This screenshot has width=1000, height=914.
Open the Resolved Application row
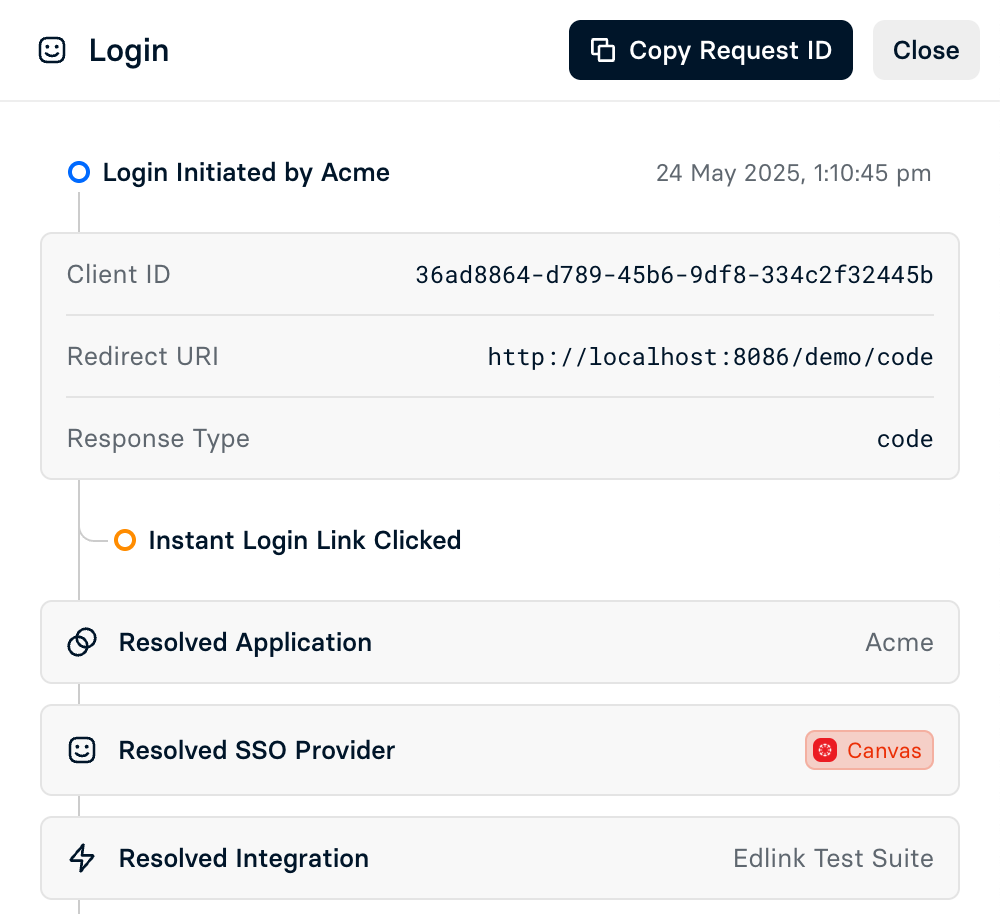[x=500, y=642]
